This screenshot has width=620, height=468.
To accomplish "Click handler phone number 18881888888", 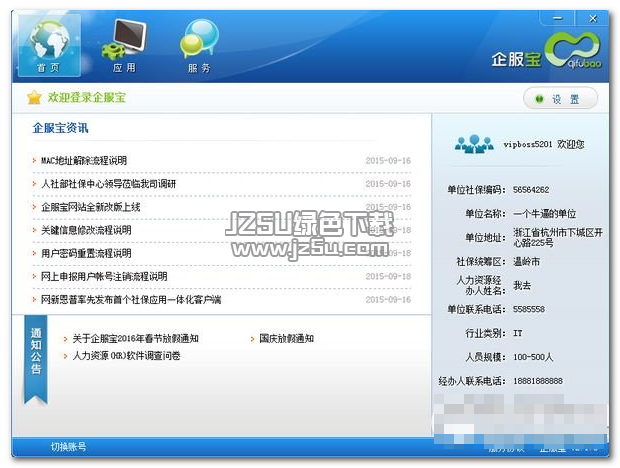I will pyautogui.click(x=538, y=381).
